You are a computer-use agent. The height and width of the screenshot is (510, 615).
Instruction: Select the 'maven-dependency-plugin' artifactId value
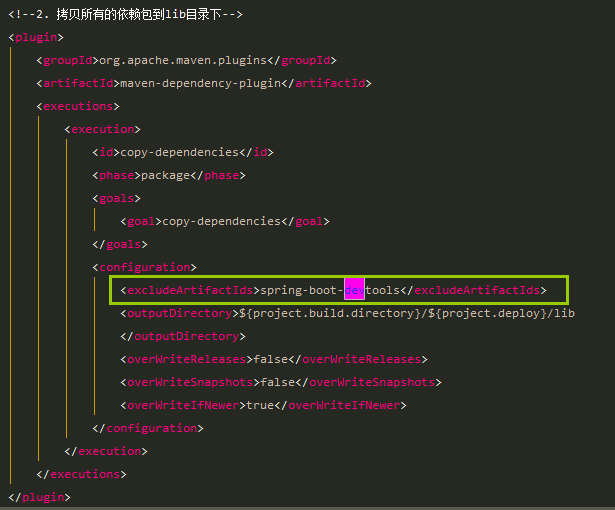point(200,83)
